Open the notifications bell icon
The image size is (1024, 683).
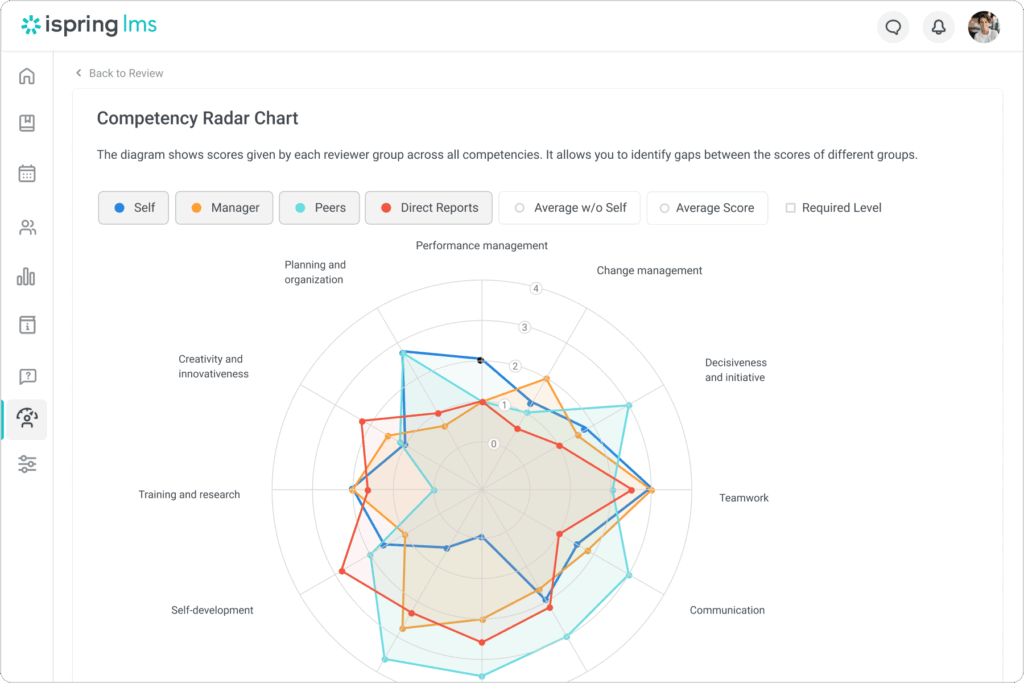pyautogui.click(x=938, y=27)
